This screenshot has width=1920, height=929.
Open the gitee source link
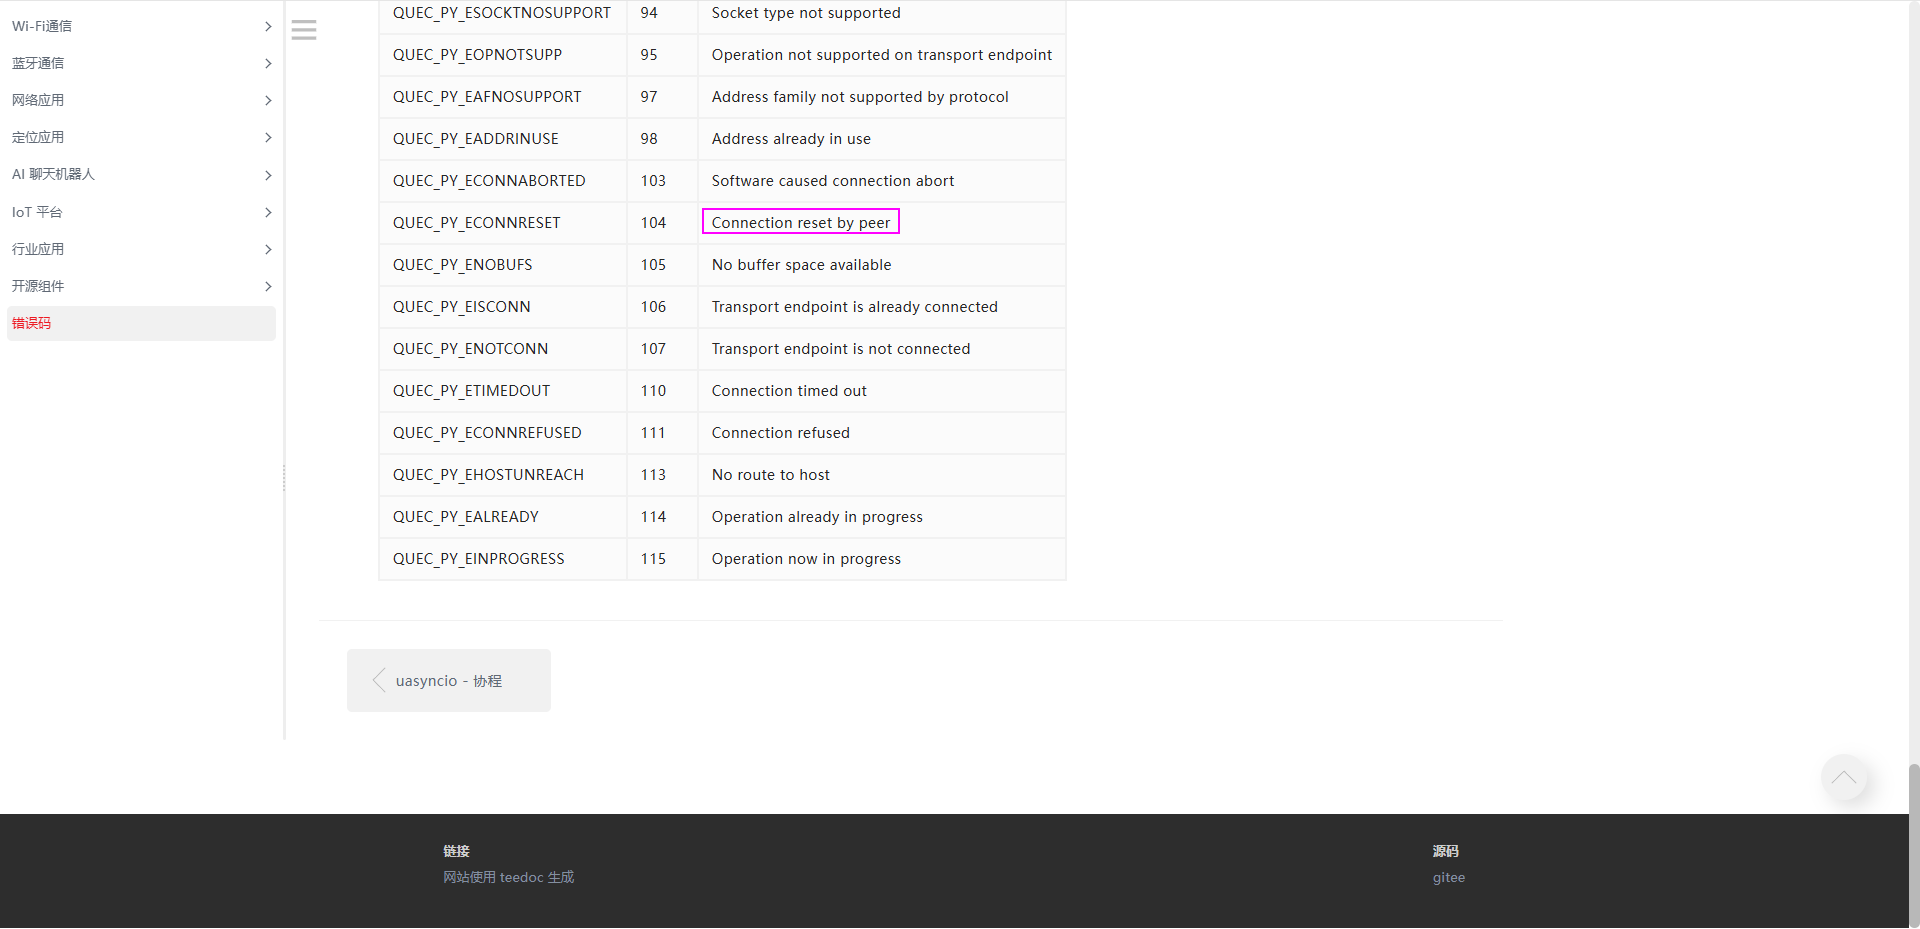tap(1448, 877)
